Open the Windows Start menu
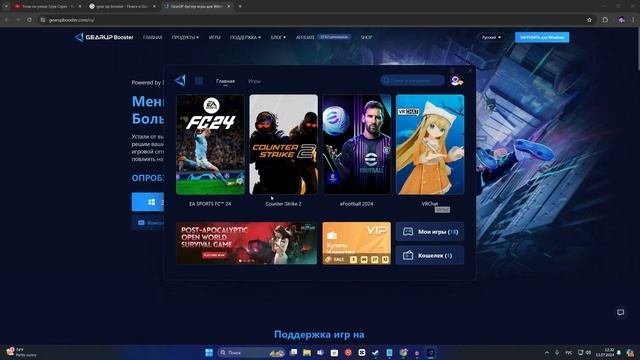Viewport: 640px width, 360px height. 209,352
